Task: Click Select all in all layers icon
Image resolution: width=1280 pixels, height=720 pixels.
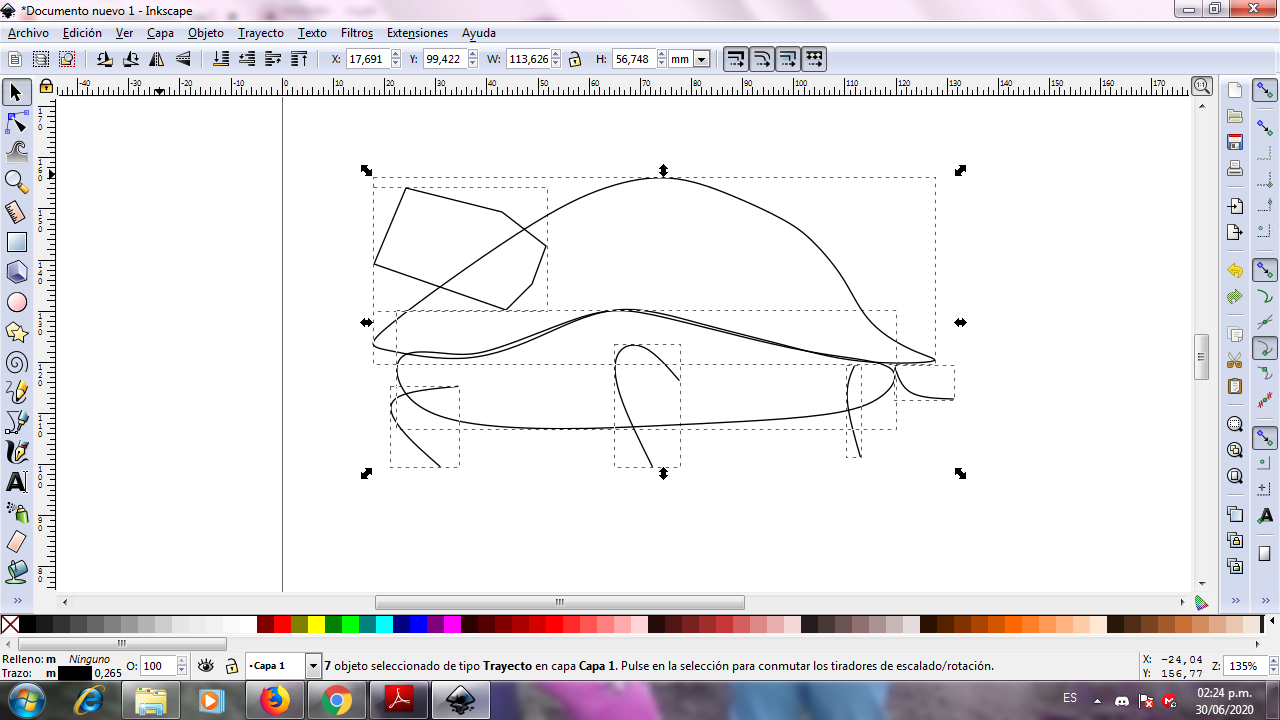Action: pyautogui.click(x=41, y=59)
